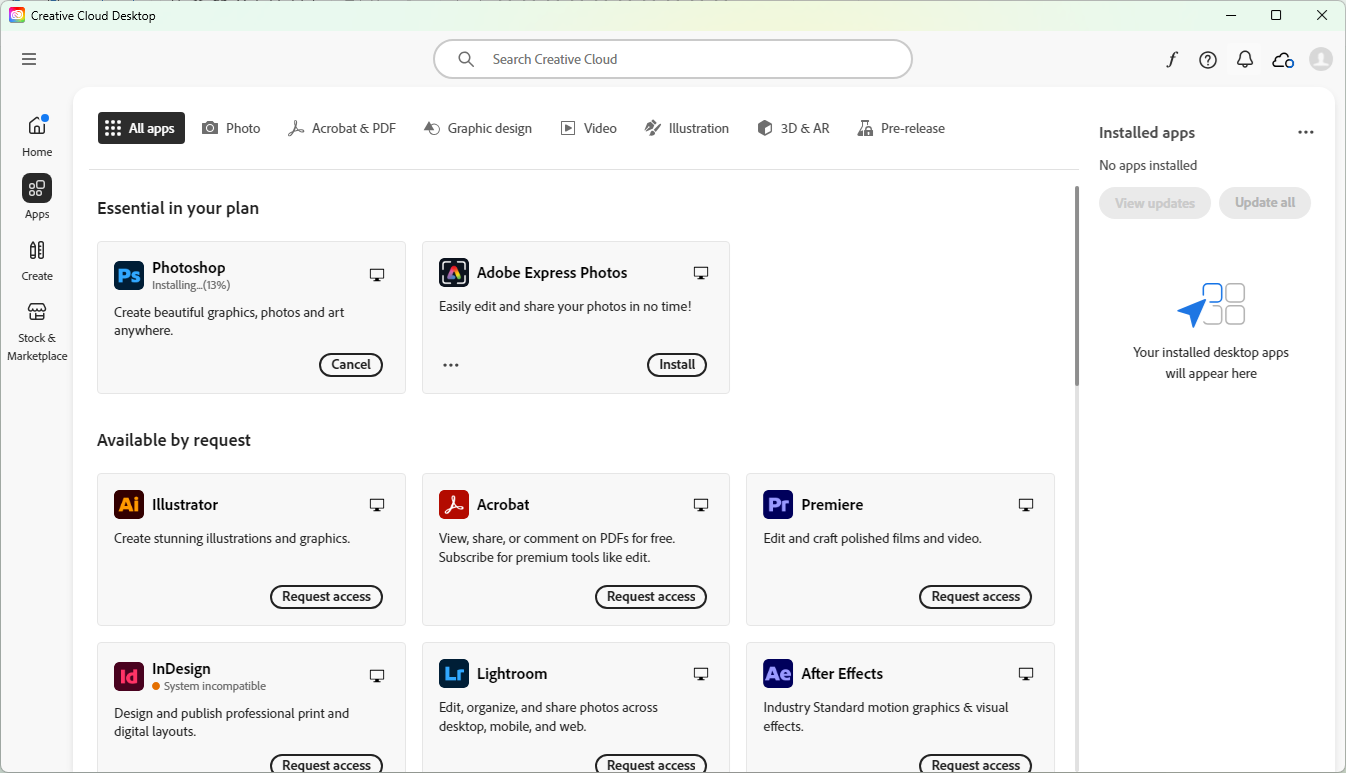Image resolution: width=1346 pixels, height=773 pixels.
Task: Open the Installed apps options ellipsis
Action: click(x=1306, y=131)
